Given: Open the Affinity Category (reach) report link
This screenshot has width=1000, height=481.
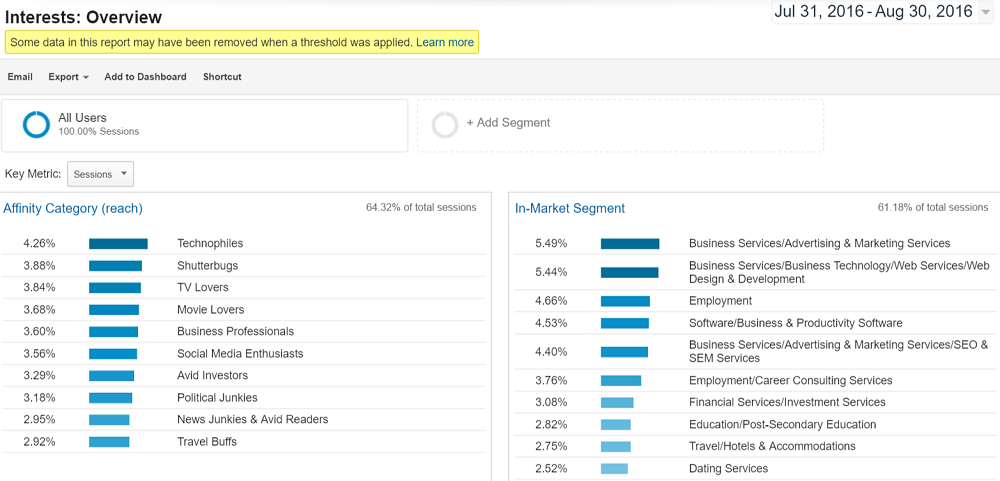Looking at the screenshot, I should point(73,208).
